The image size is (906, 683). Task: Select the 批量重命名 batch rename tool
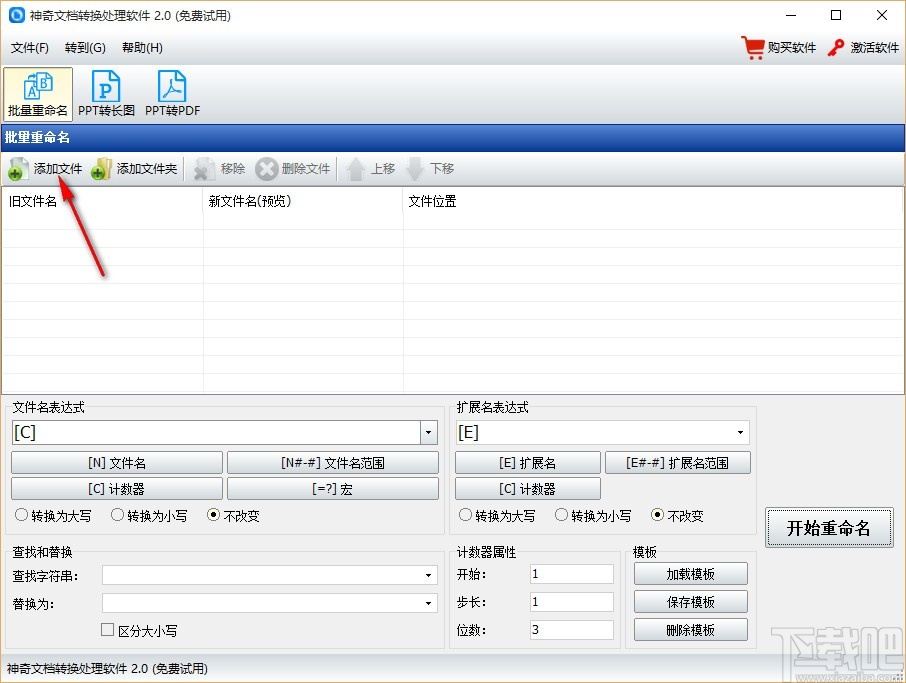click(38, 94)
